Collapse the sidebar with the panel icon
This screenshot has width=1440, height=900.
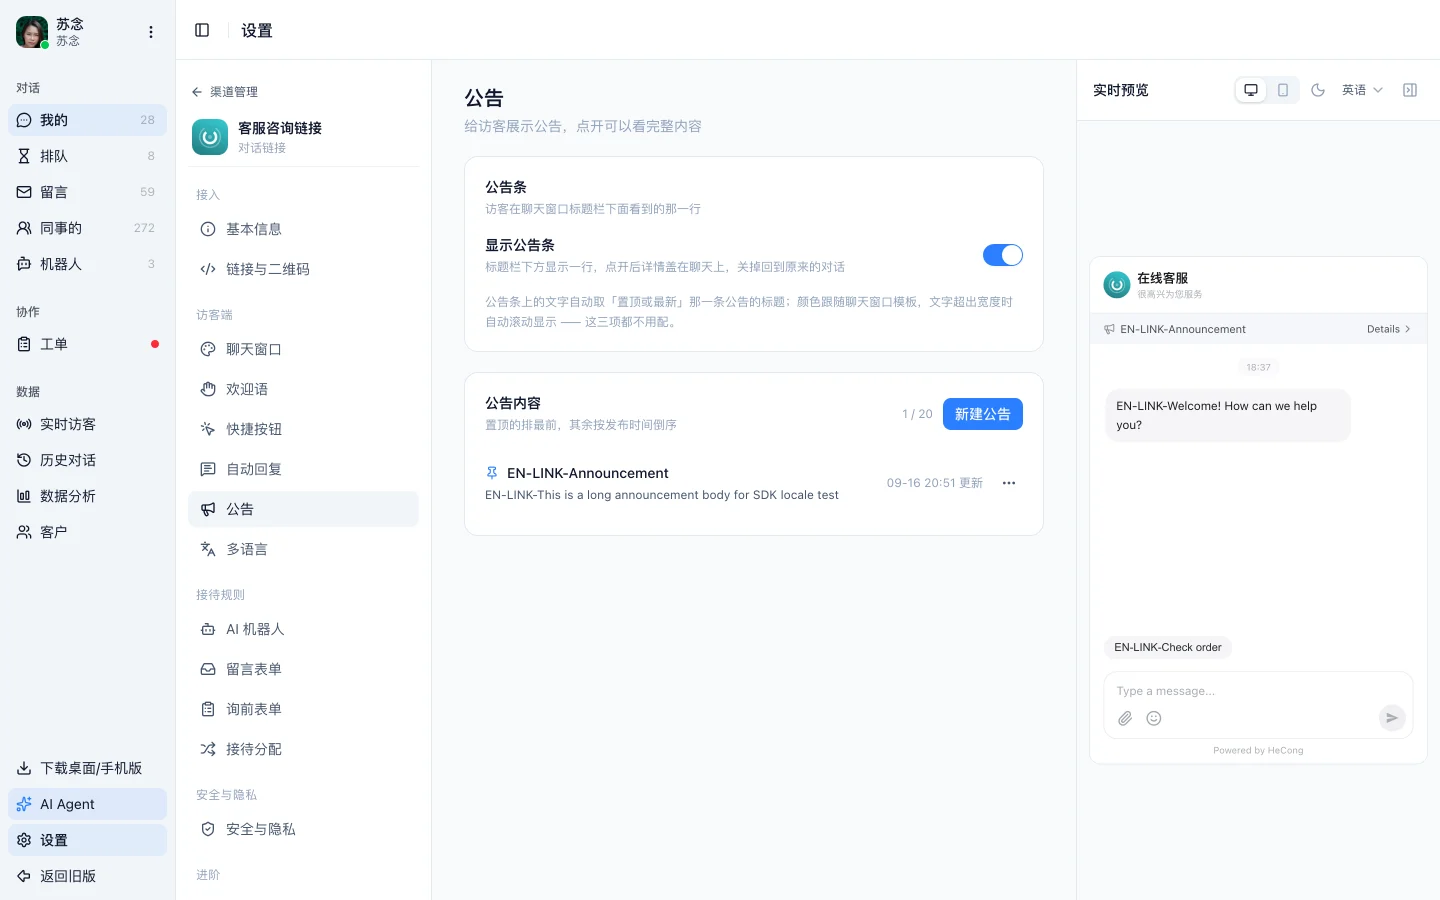[x=202, y=30]
